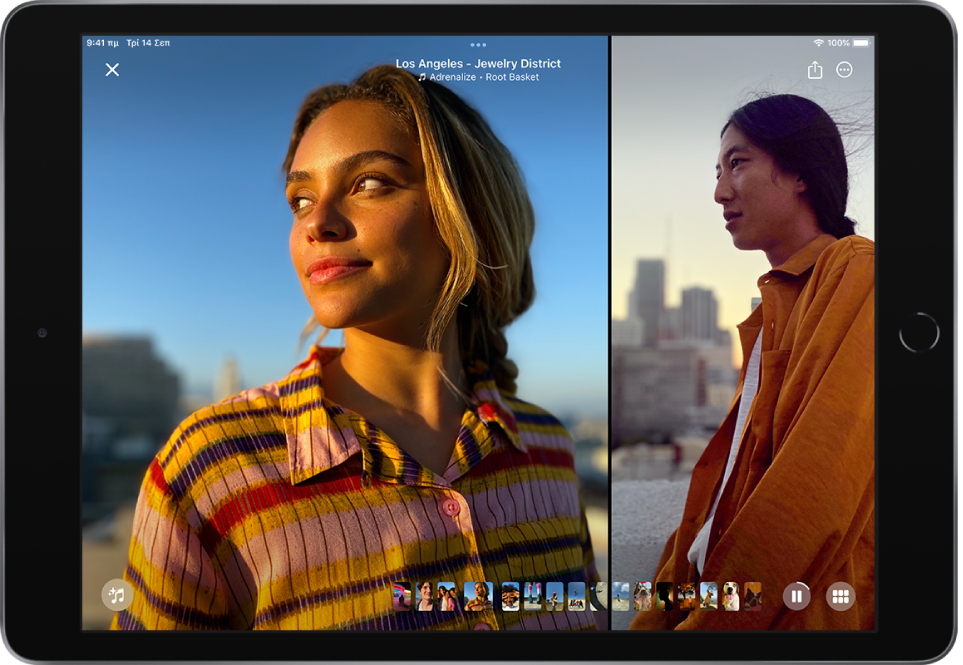Screen dimensions: 963x665
Task: Open the More options ellipsis button
Action: pos(845,70)
